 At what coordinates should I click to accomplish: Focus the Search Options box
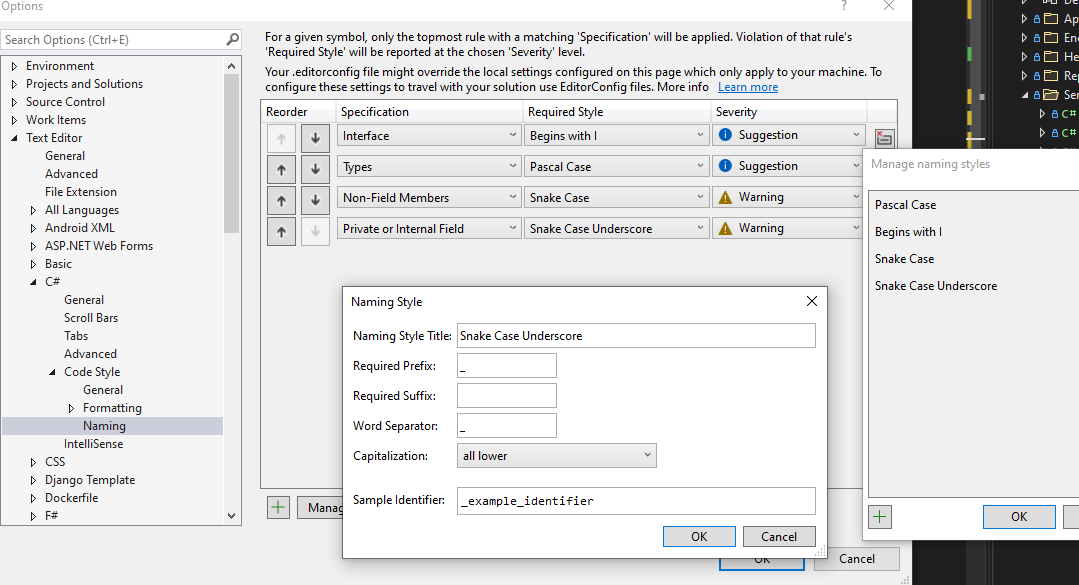(x=114, y=40)
